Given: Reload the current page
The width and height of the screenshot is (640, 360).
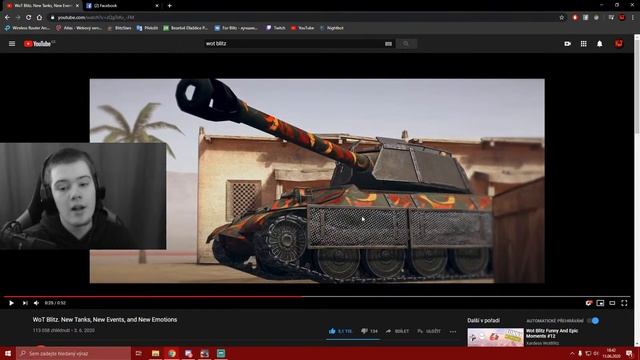Looking at the screenshot, I should 29,18.
